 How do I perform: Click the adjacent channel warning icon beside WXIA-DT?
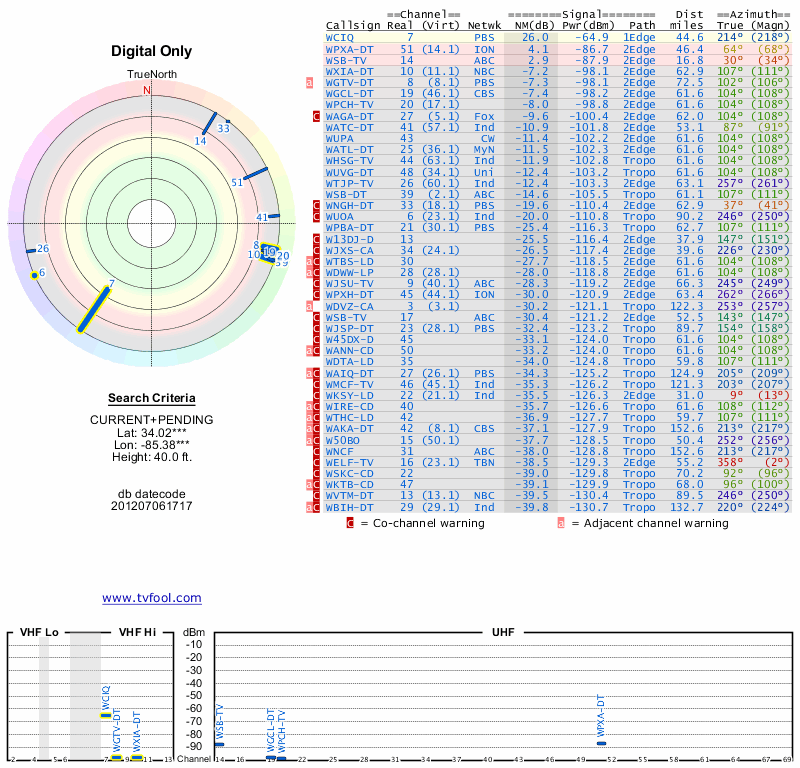pos(311,83)
